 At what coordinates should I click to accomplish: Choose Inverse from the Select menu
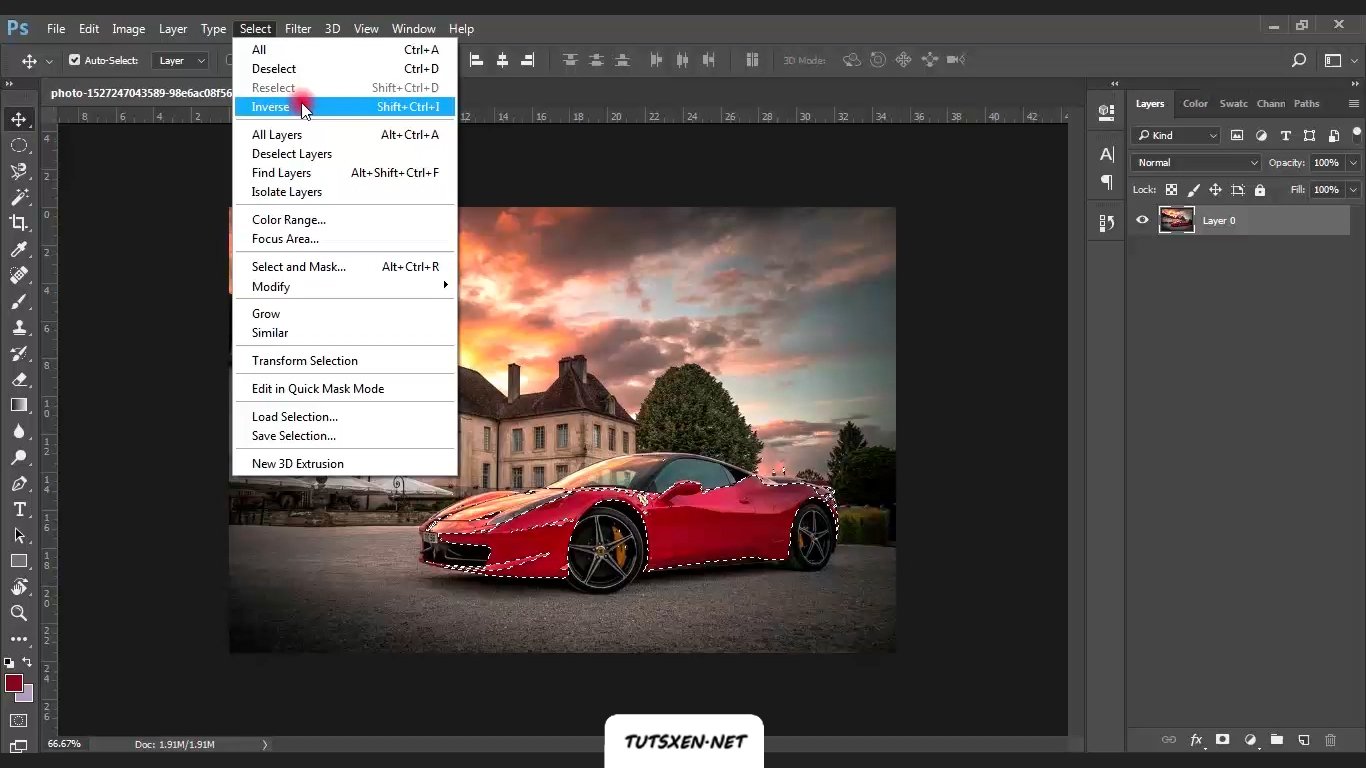(345, 107)
